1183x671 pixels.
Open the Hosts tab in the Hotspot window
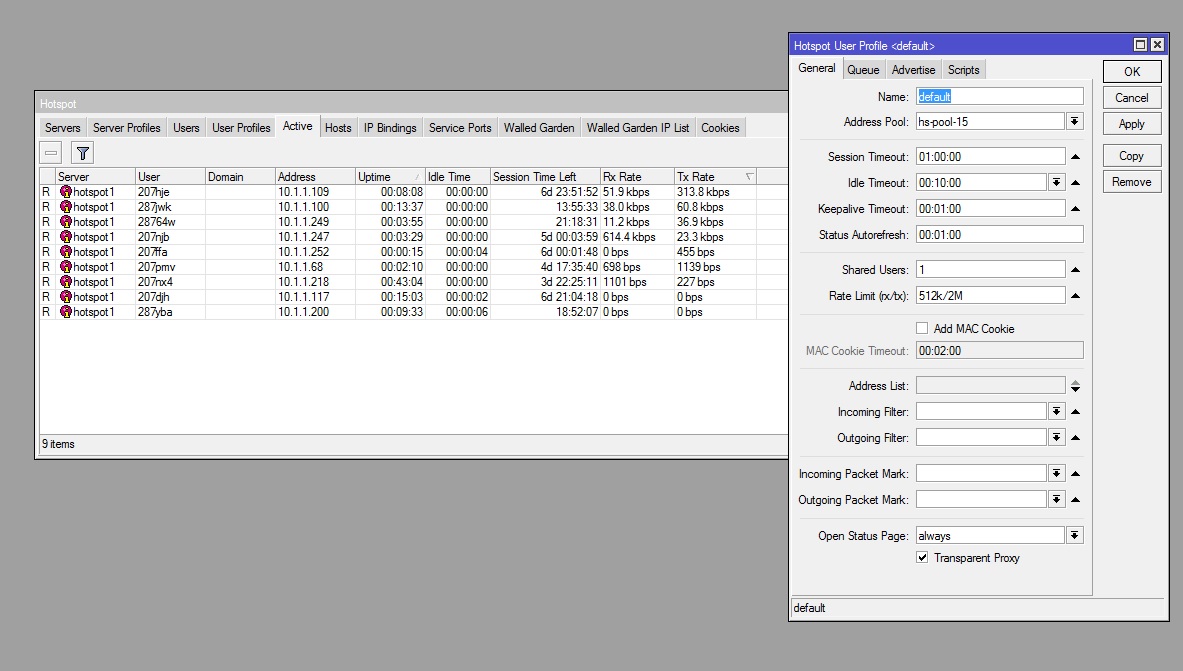[337, 127]
